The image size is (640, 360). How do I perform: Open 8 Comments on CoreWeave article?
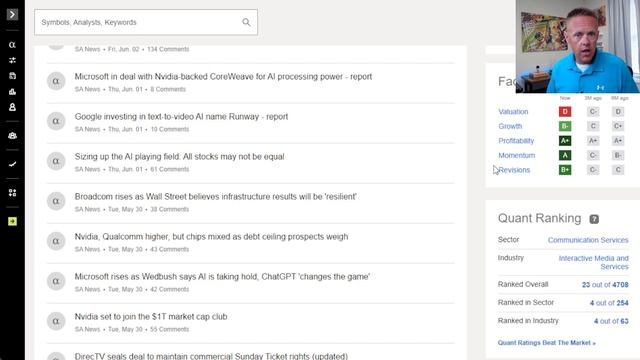(168, 89)
